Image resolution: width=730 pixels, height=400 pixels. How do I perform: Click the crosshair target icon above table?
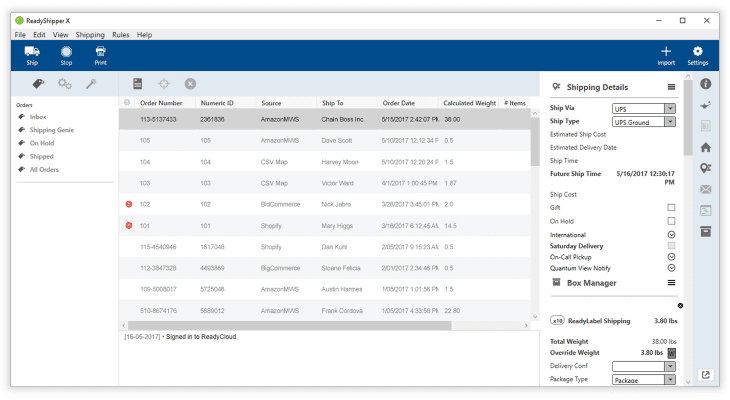pyautogui.click(x=164, y=84)
